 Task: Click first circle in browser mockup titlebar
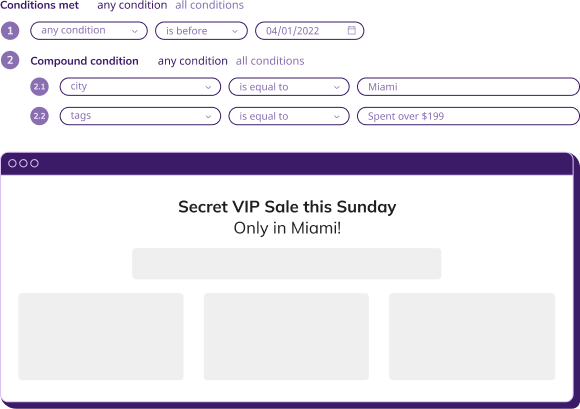12,163
